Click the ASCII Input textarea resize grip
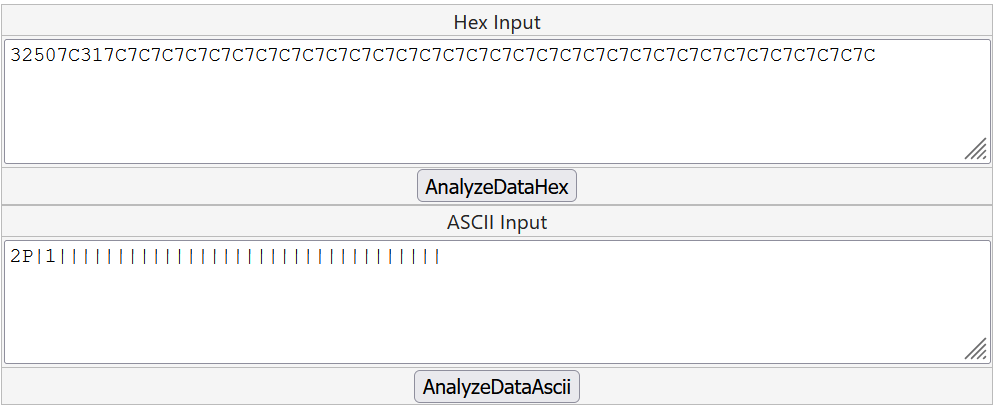This screenshot has width=994, height=405. tap(975, 348)
